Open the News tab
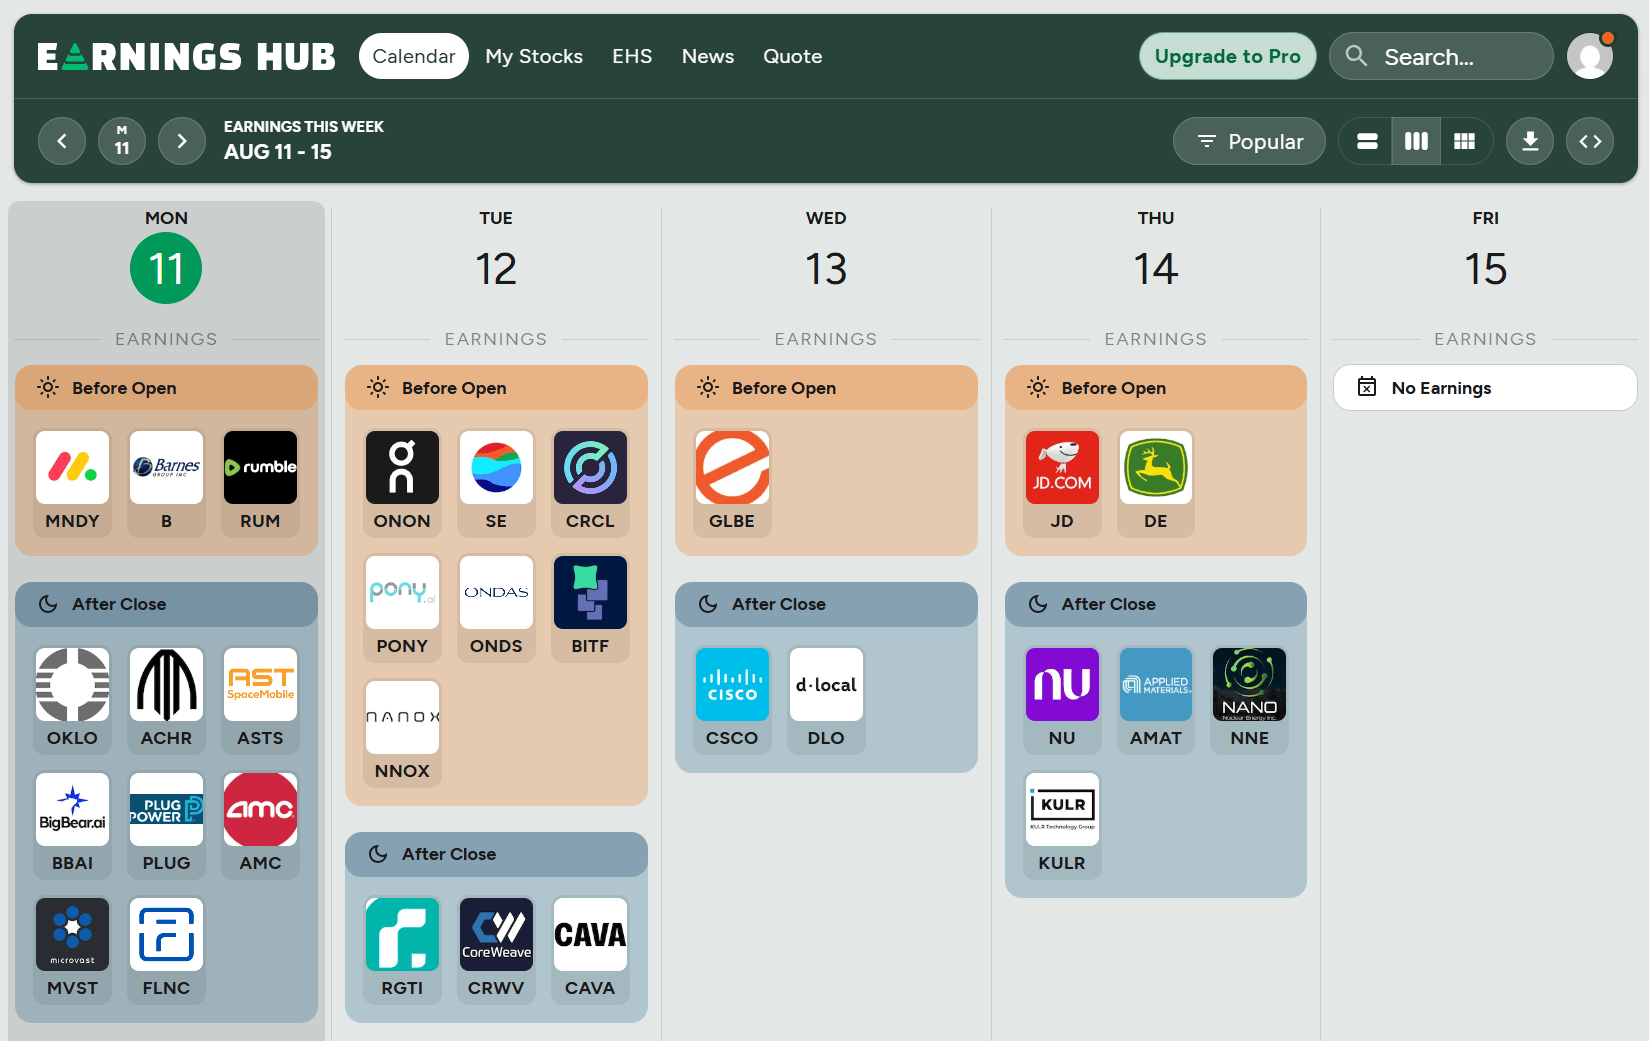The height and width of the screenshot is (1041, 1649). (x=708, y=56)
